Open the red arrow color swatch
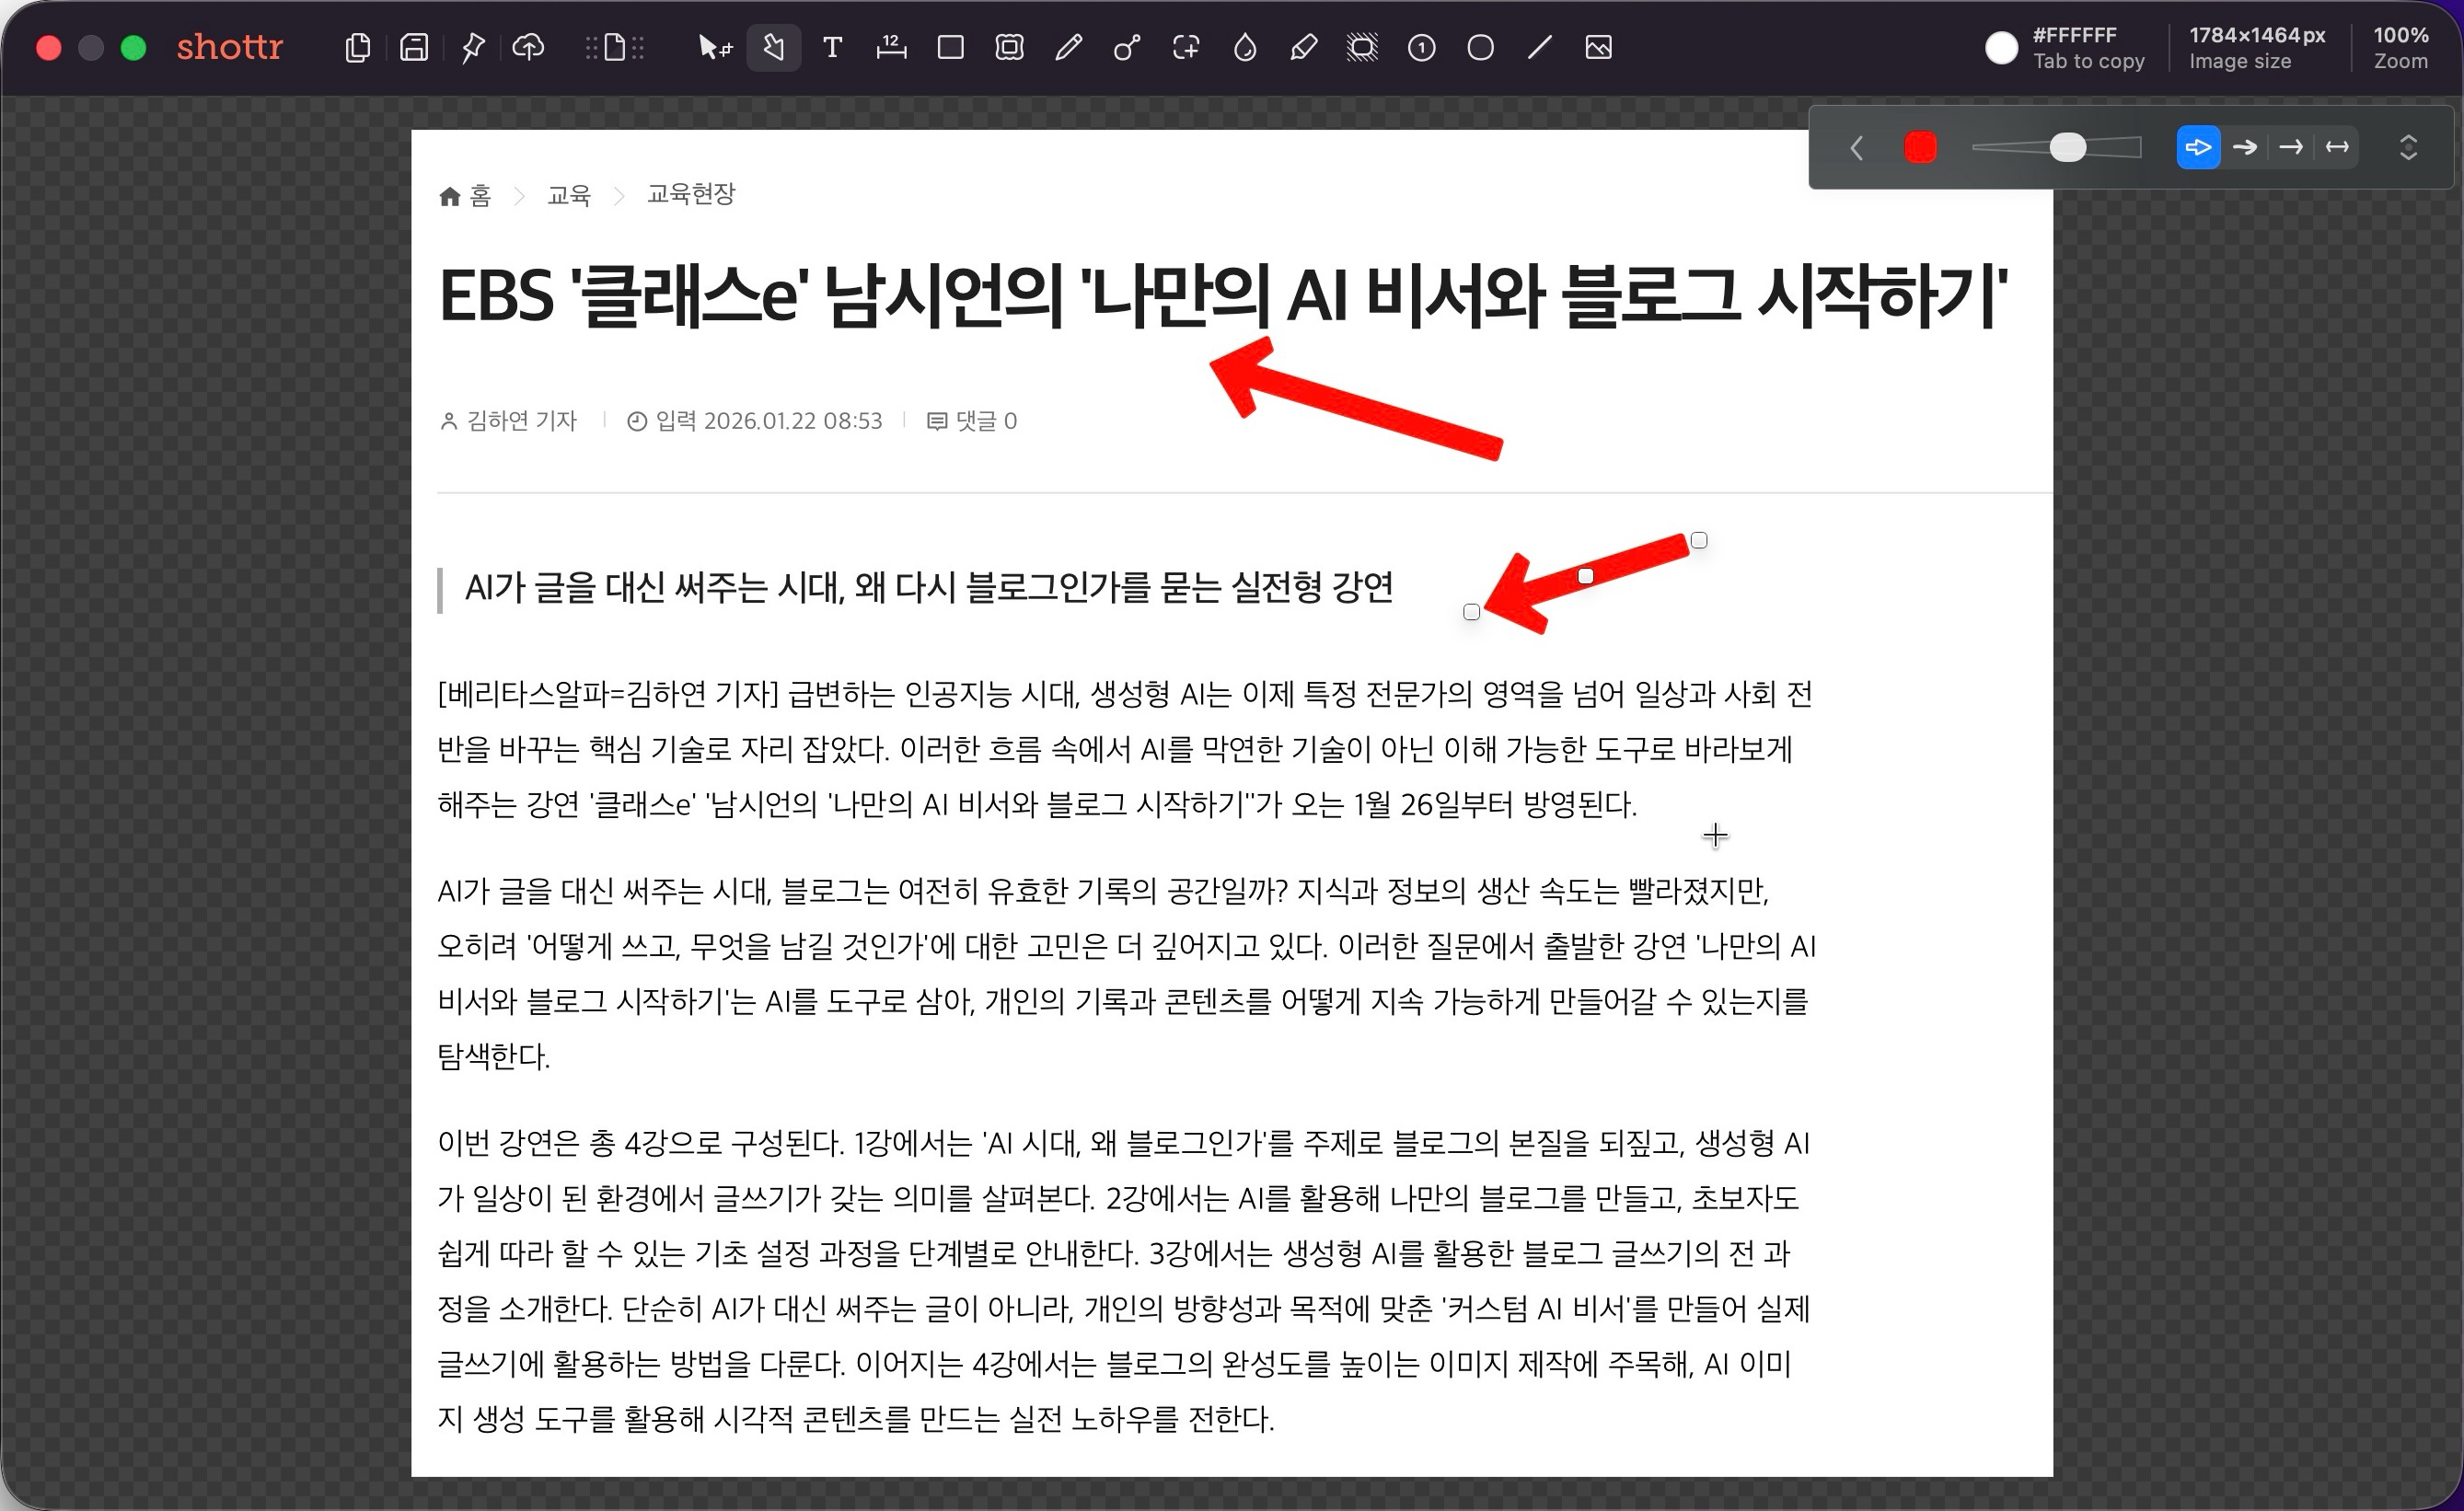 [x=1920, y=148]
